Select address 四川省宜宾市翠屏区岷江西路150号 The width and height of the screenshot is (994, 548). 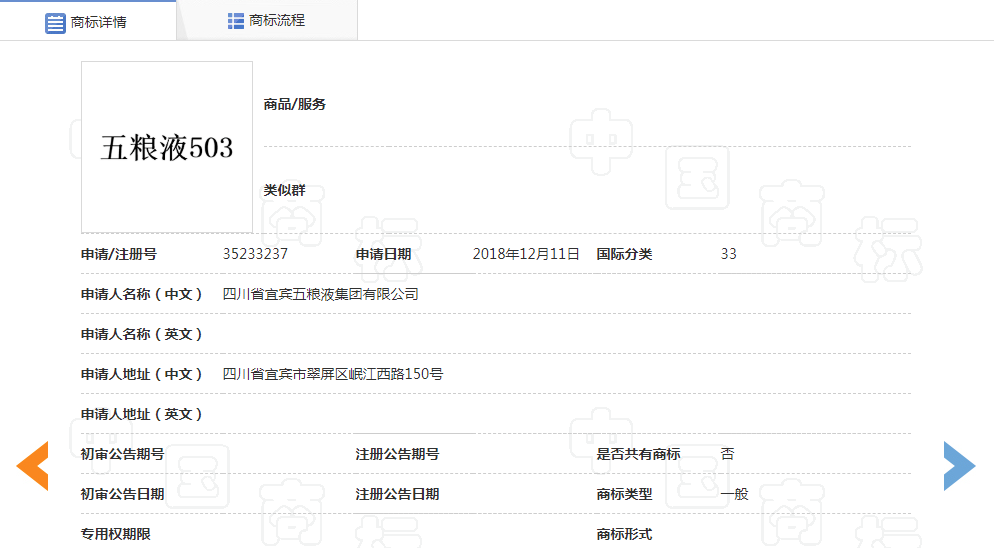point(332,374)
